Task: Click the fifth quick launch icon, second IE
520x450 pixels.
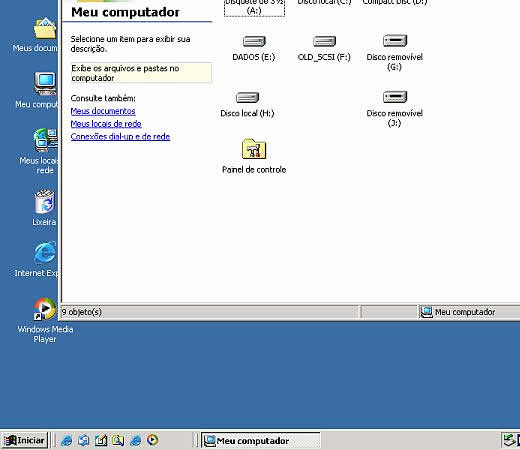Action: (x=135, y=441)
